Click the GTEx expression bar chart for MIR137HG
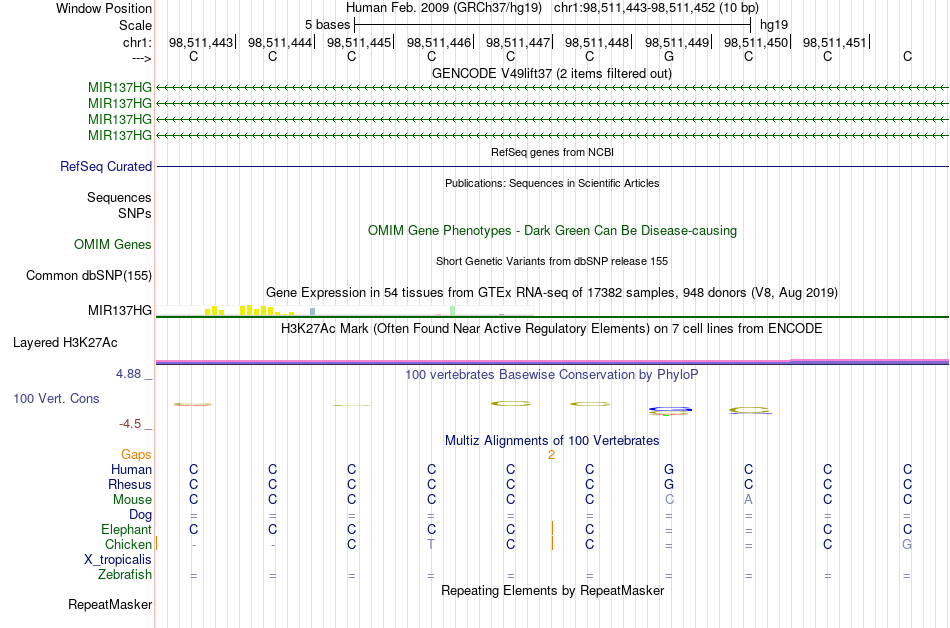Viewport: 950px width, 628px height. 344,310
